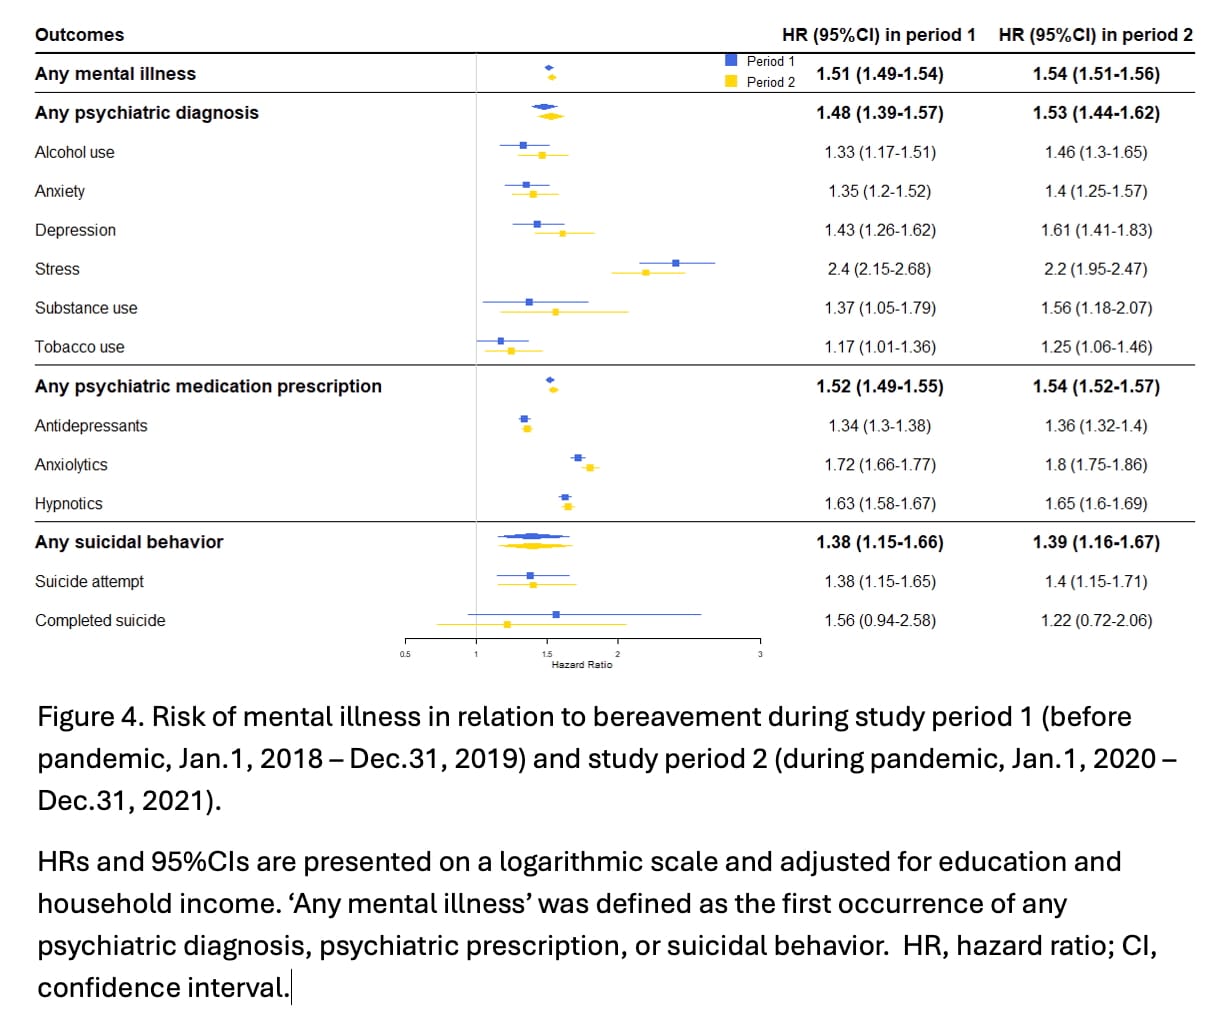Click the yellow Period 2 legend square

[x=731, y=81]
